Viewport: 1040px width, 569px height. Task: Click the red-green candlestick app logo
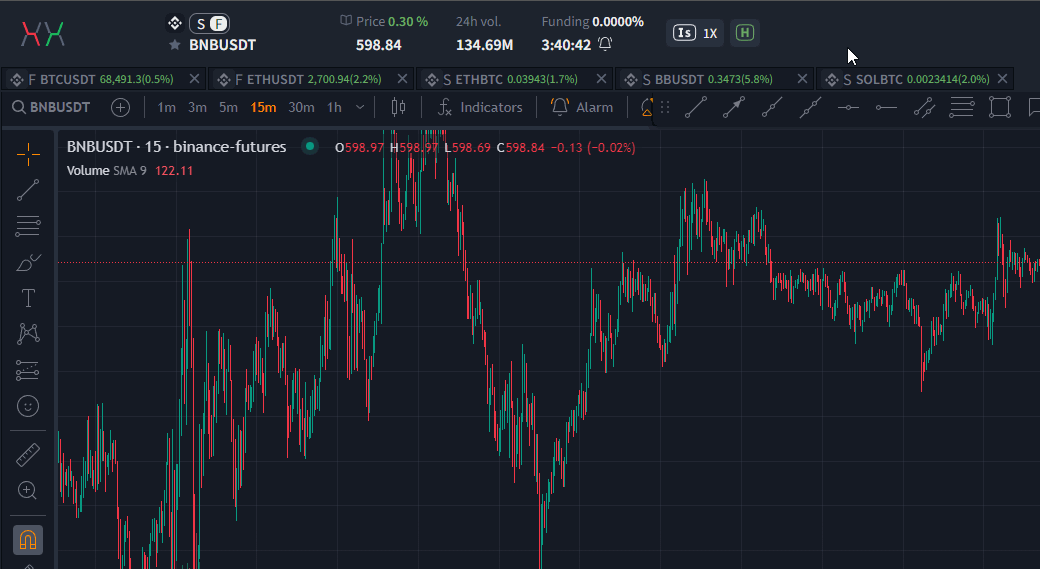tap(43, 33)
